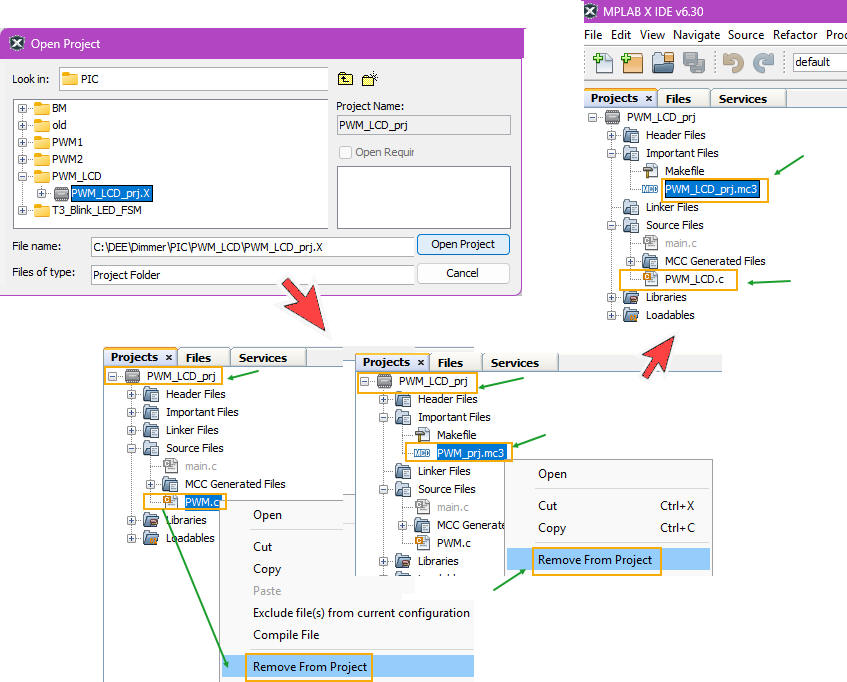
Task: Expand the PWM1 folder in the tree
Action: click(23, 142)
